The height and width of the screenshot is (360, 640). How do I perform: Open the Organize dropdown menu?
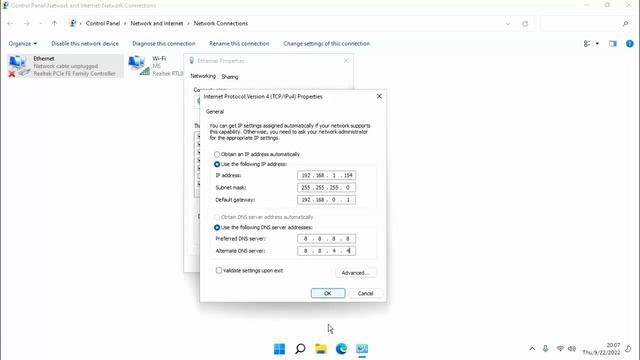point(23,44)
